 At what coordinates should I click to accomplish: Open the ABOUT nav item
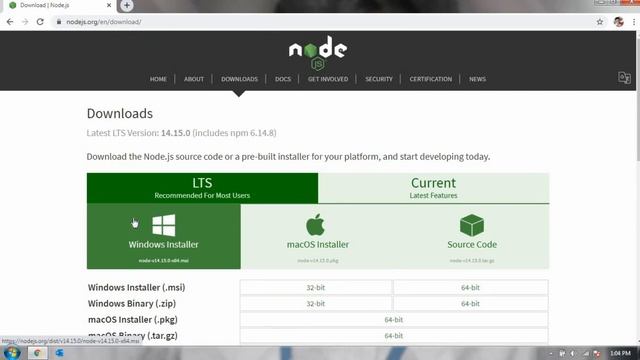point(194,79)
